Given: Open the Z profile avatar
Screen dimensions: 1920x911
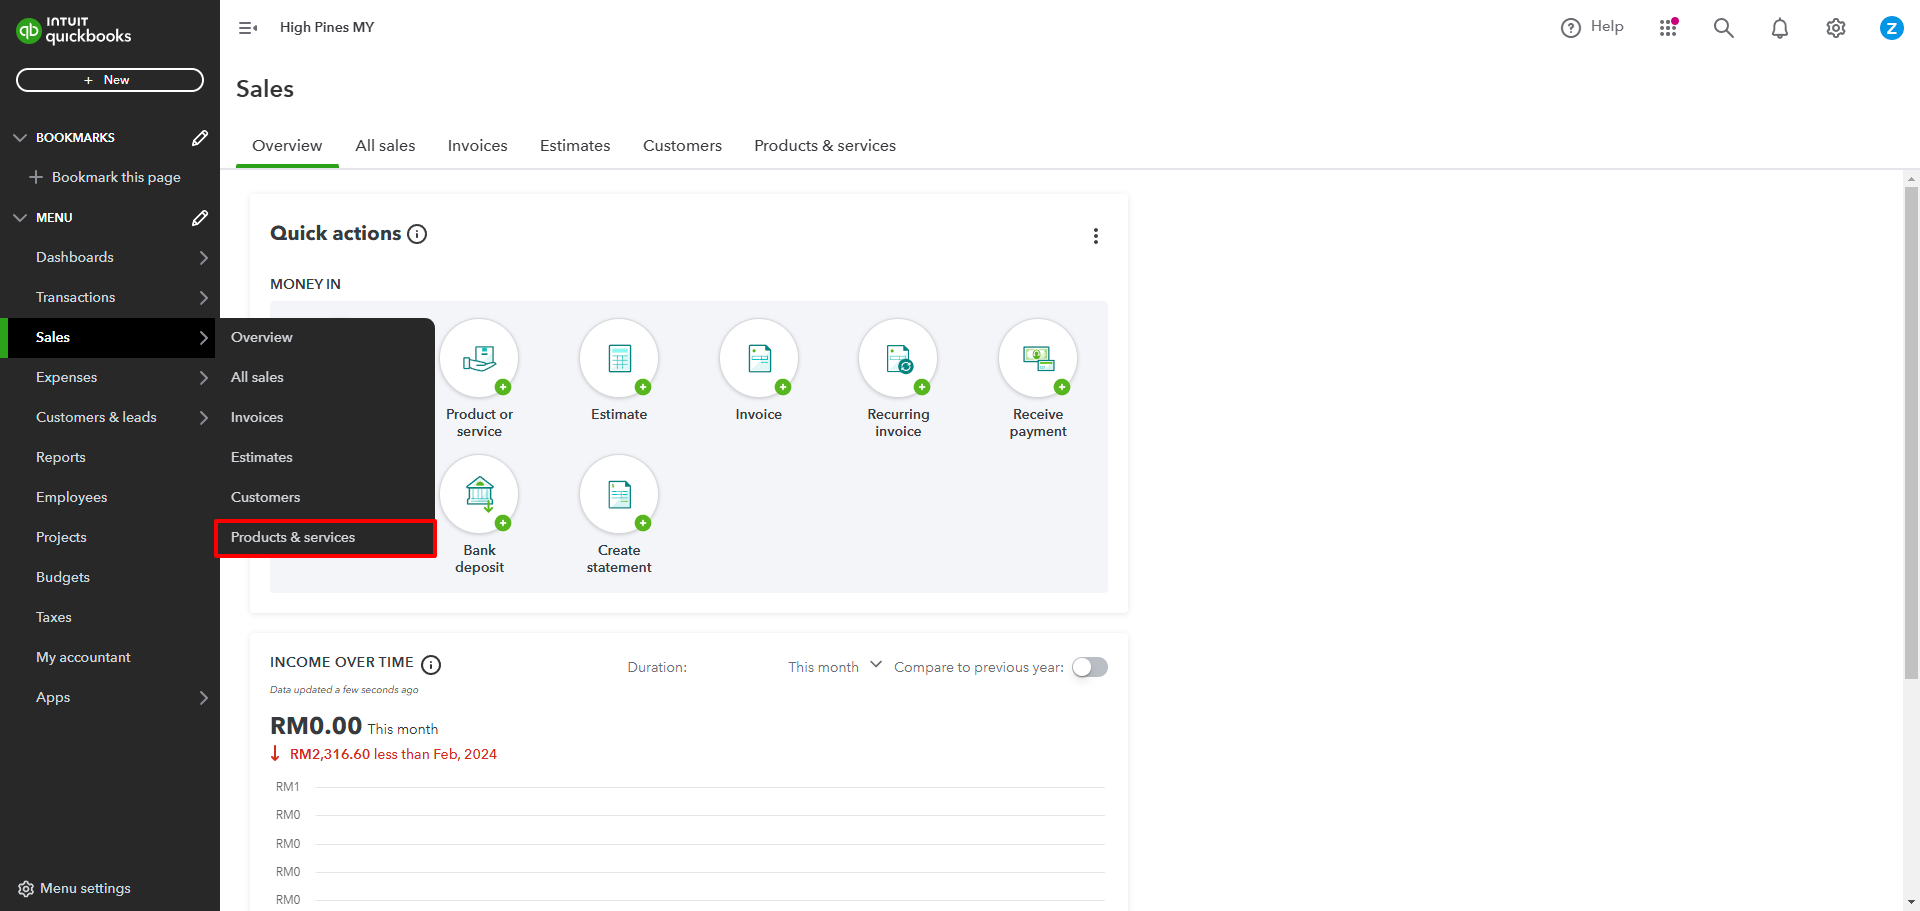Looking at the screenshot, I should point(1892,28).
